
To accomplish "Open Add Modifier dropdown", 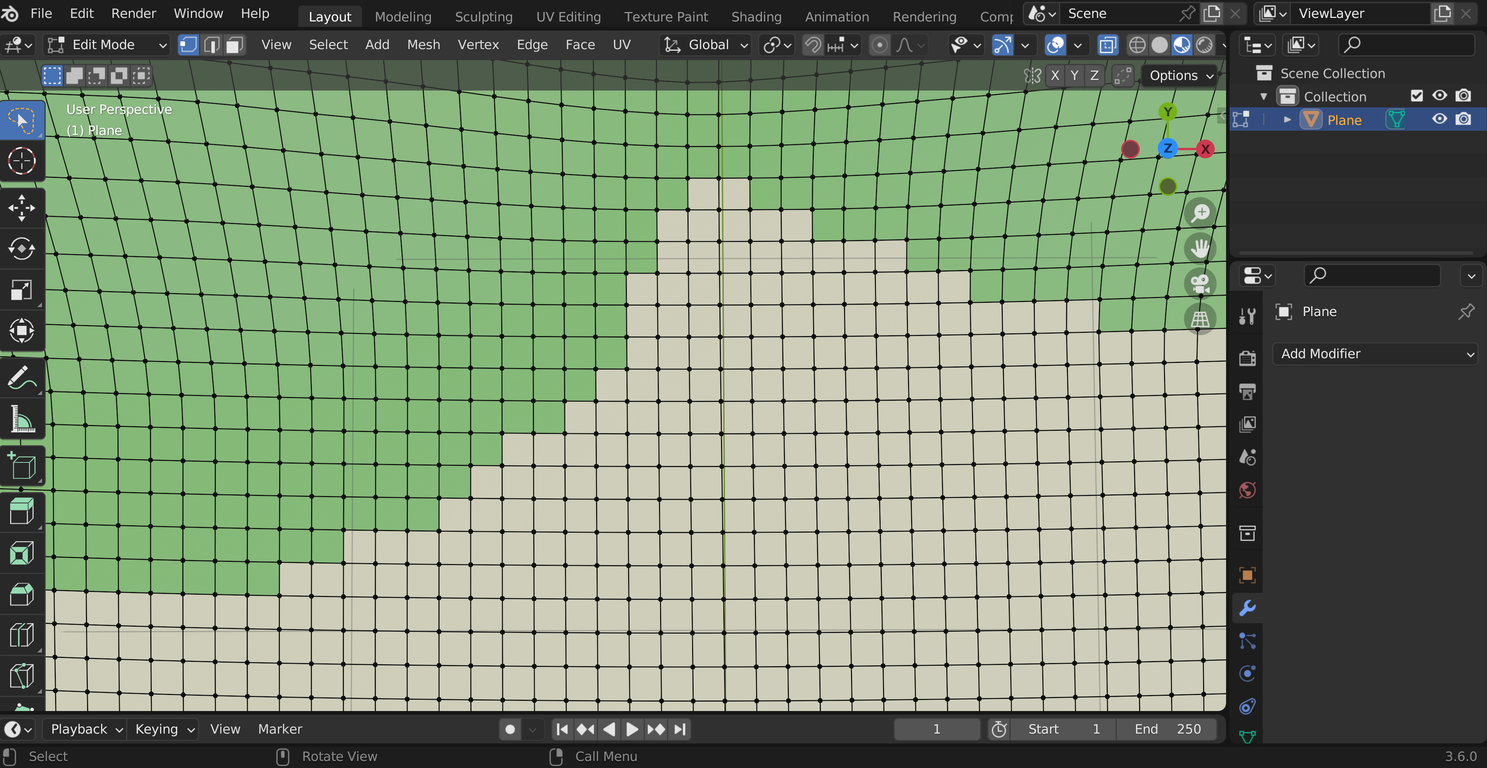I will [1375, 354].
